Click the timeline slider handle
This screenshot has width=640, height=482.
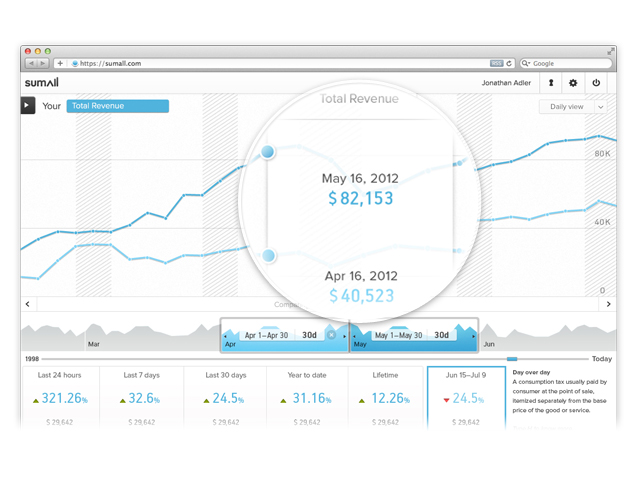point(512,359)
